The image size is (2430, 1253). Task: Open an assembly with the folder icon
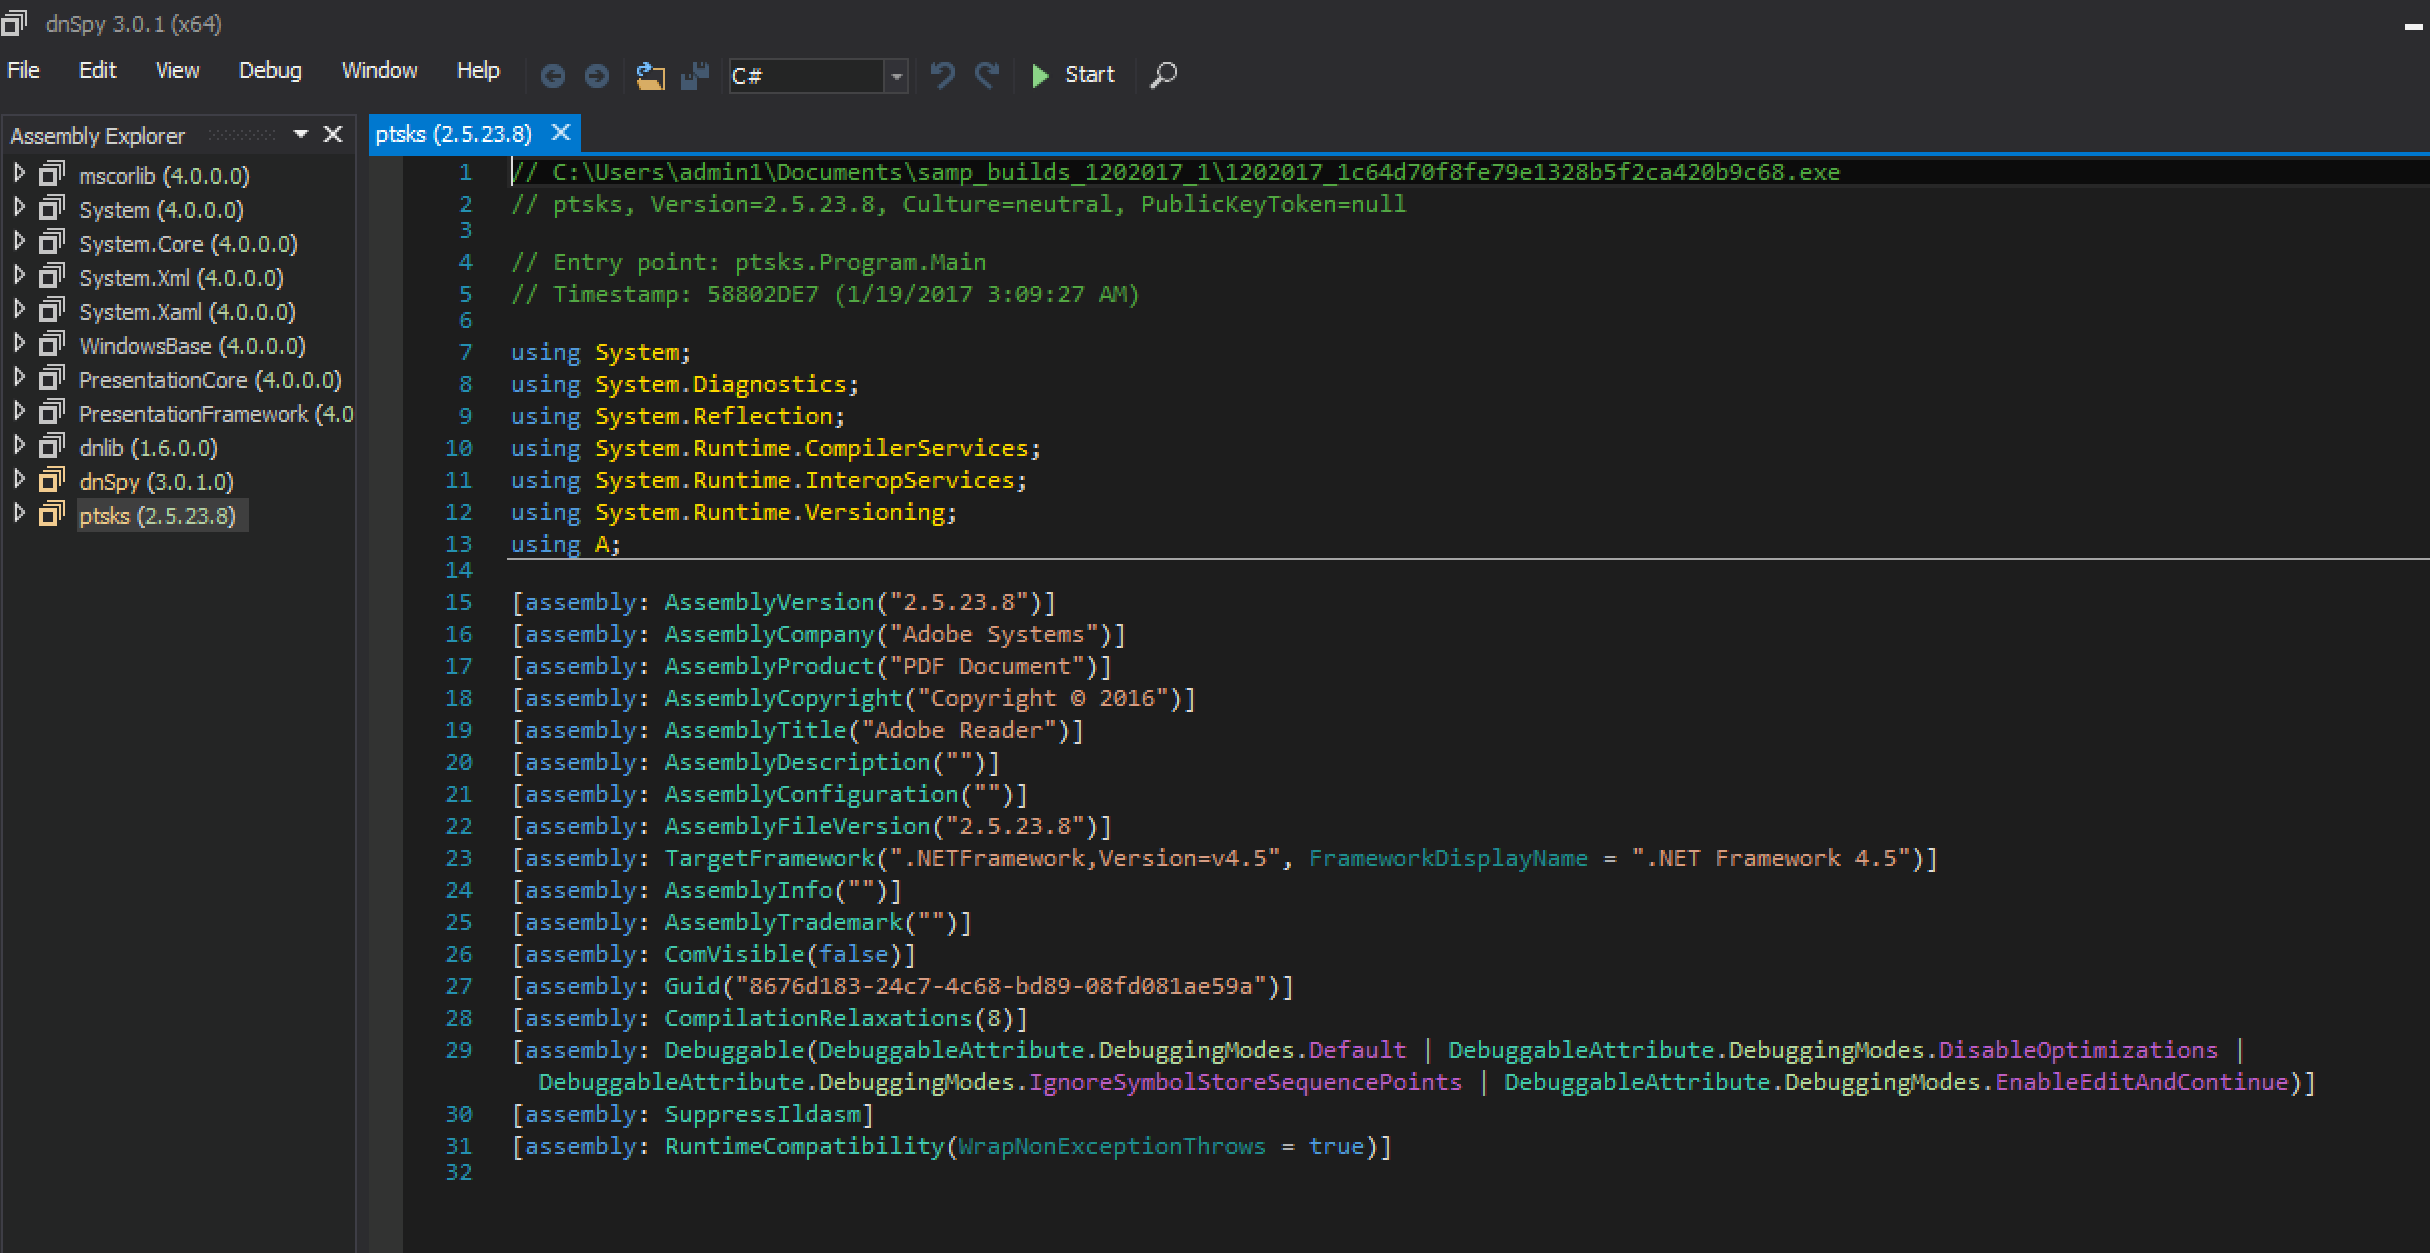tap(651, 75)
